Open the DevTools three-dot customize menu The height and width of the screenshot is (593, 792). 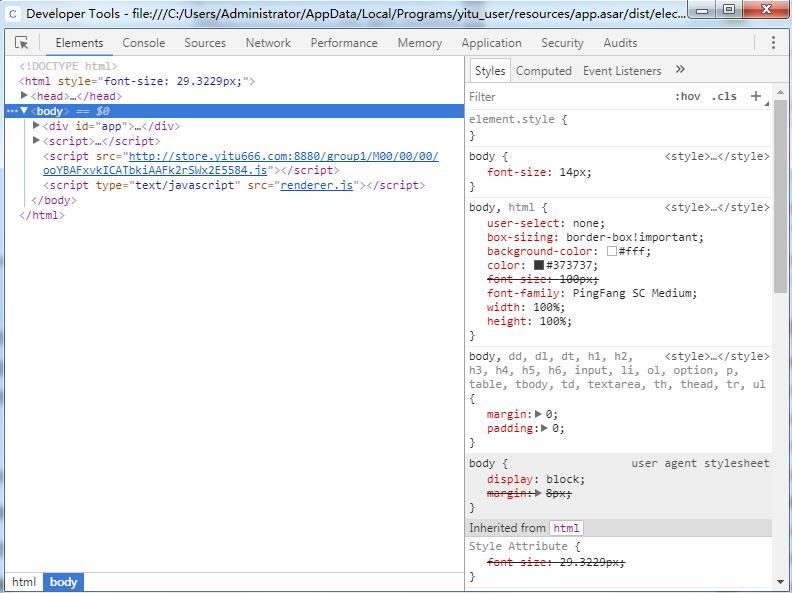click(x=773, y=42)
